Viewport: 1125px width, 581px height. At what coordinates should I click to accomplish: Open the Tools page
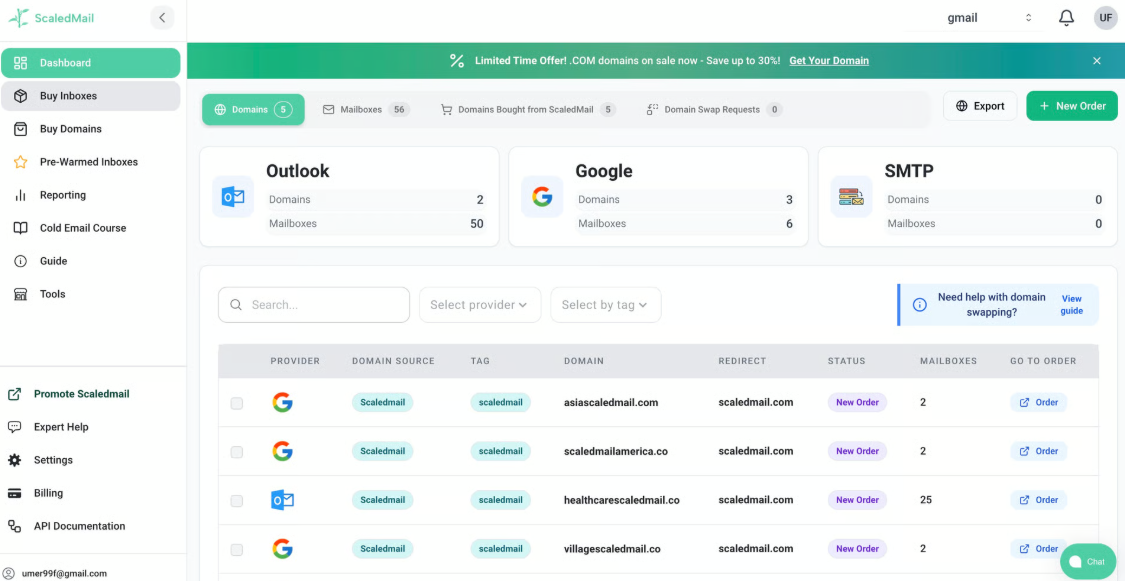click(x=90, y=294)
